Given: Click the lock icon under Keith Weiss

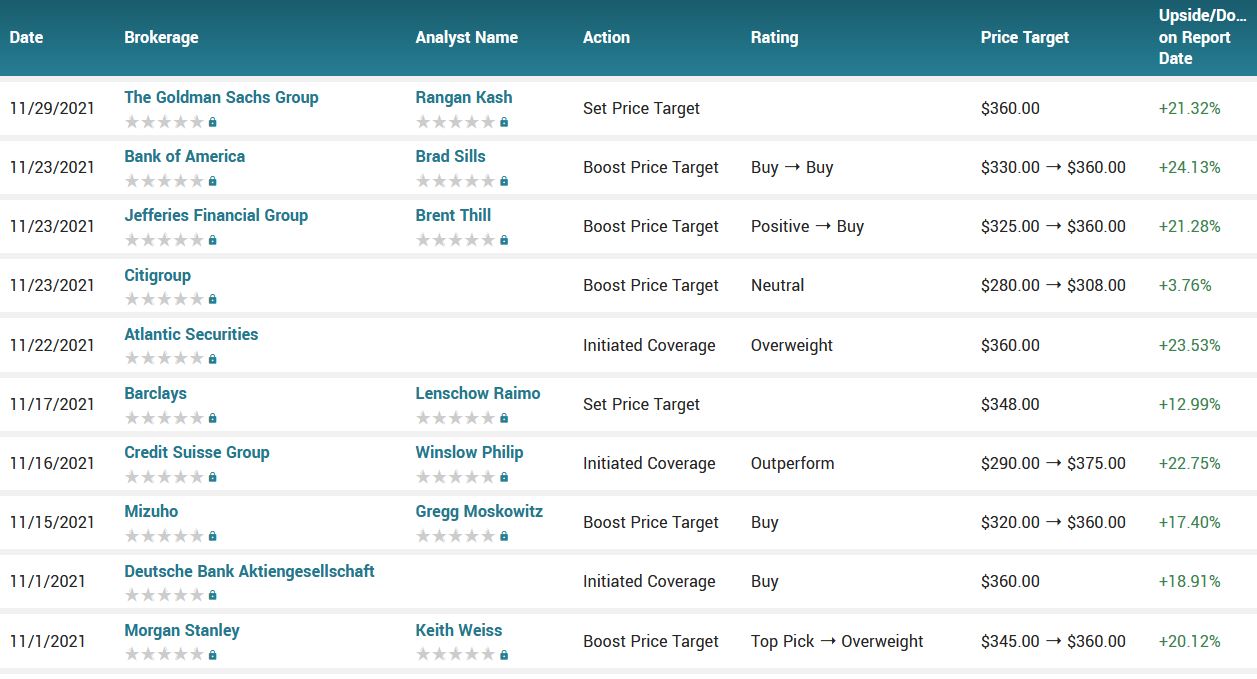Looking at the screenshot, I should [x=504, y=655].
